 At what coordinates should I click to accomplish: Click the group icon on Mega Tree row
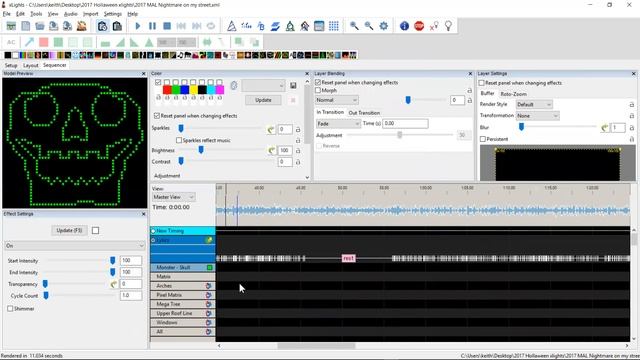[x=208, y=304]
